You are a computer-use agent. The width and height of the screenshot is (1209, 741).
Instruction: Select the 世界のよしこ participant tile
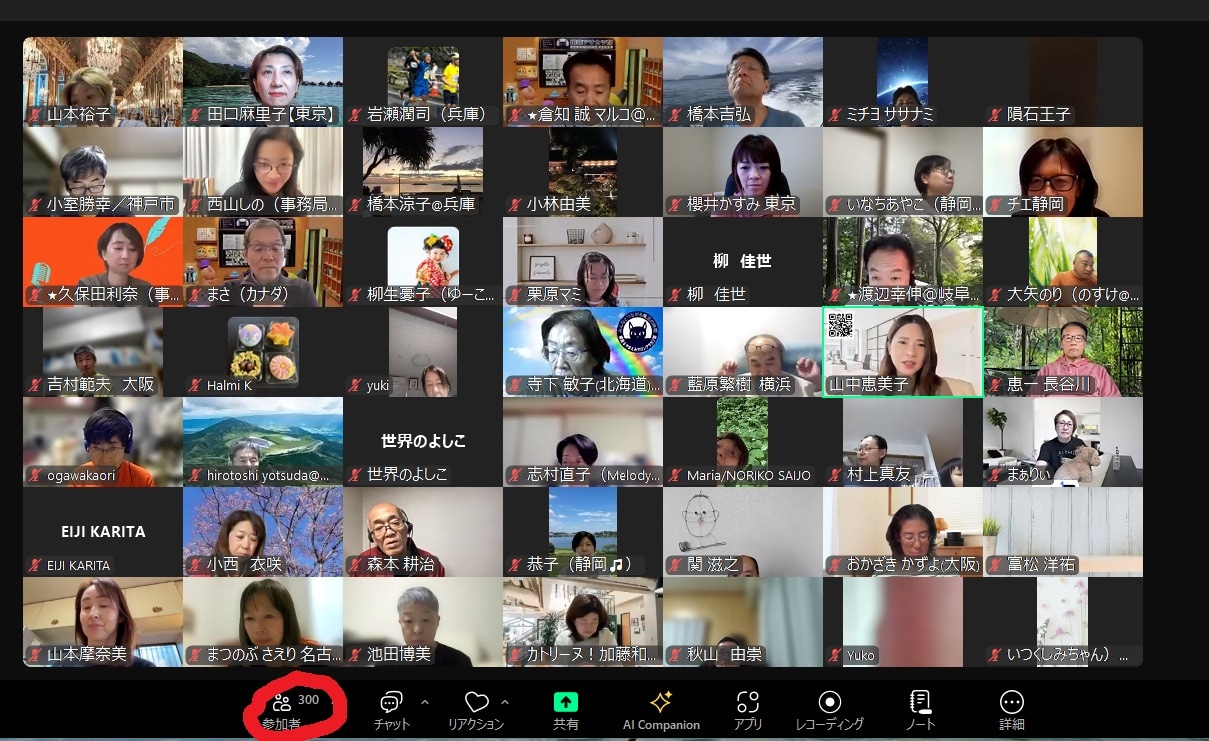(x=423, y=441)
